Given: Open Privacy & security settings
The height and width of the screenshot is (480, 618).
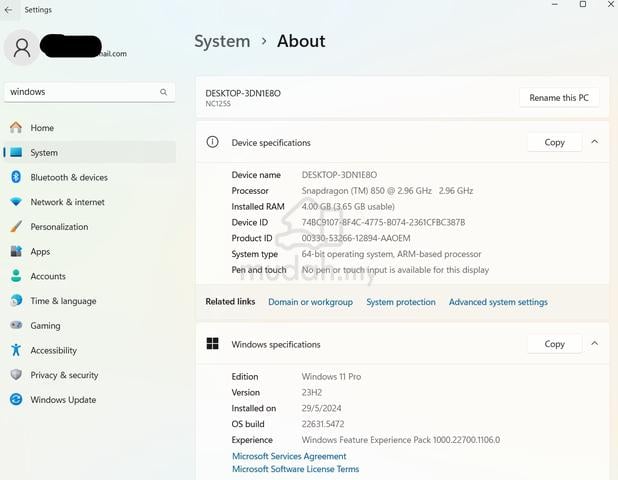Looking at the screenshot, I should pos(89,375).
